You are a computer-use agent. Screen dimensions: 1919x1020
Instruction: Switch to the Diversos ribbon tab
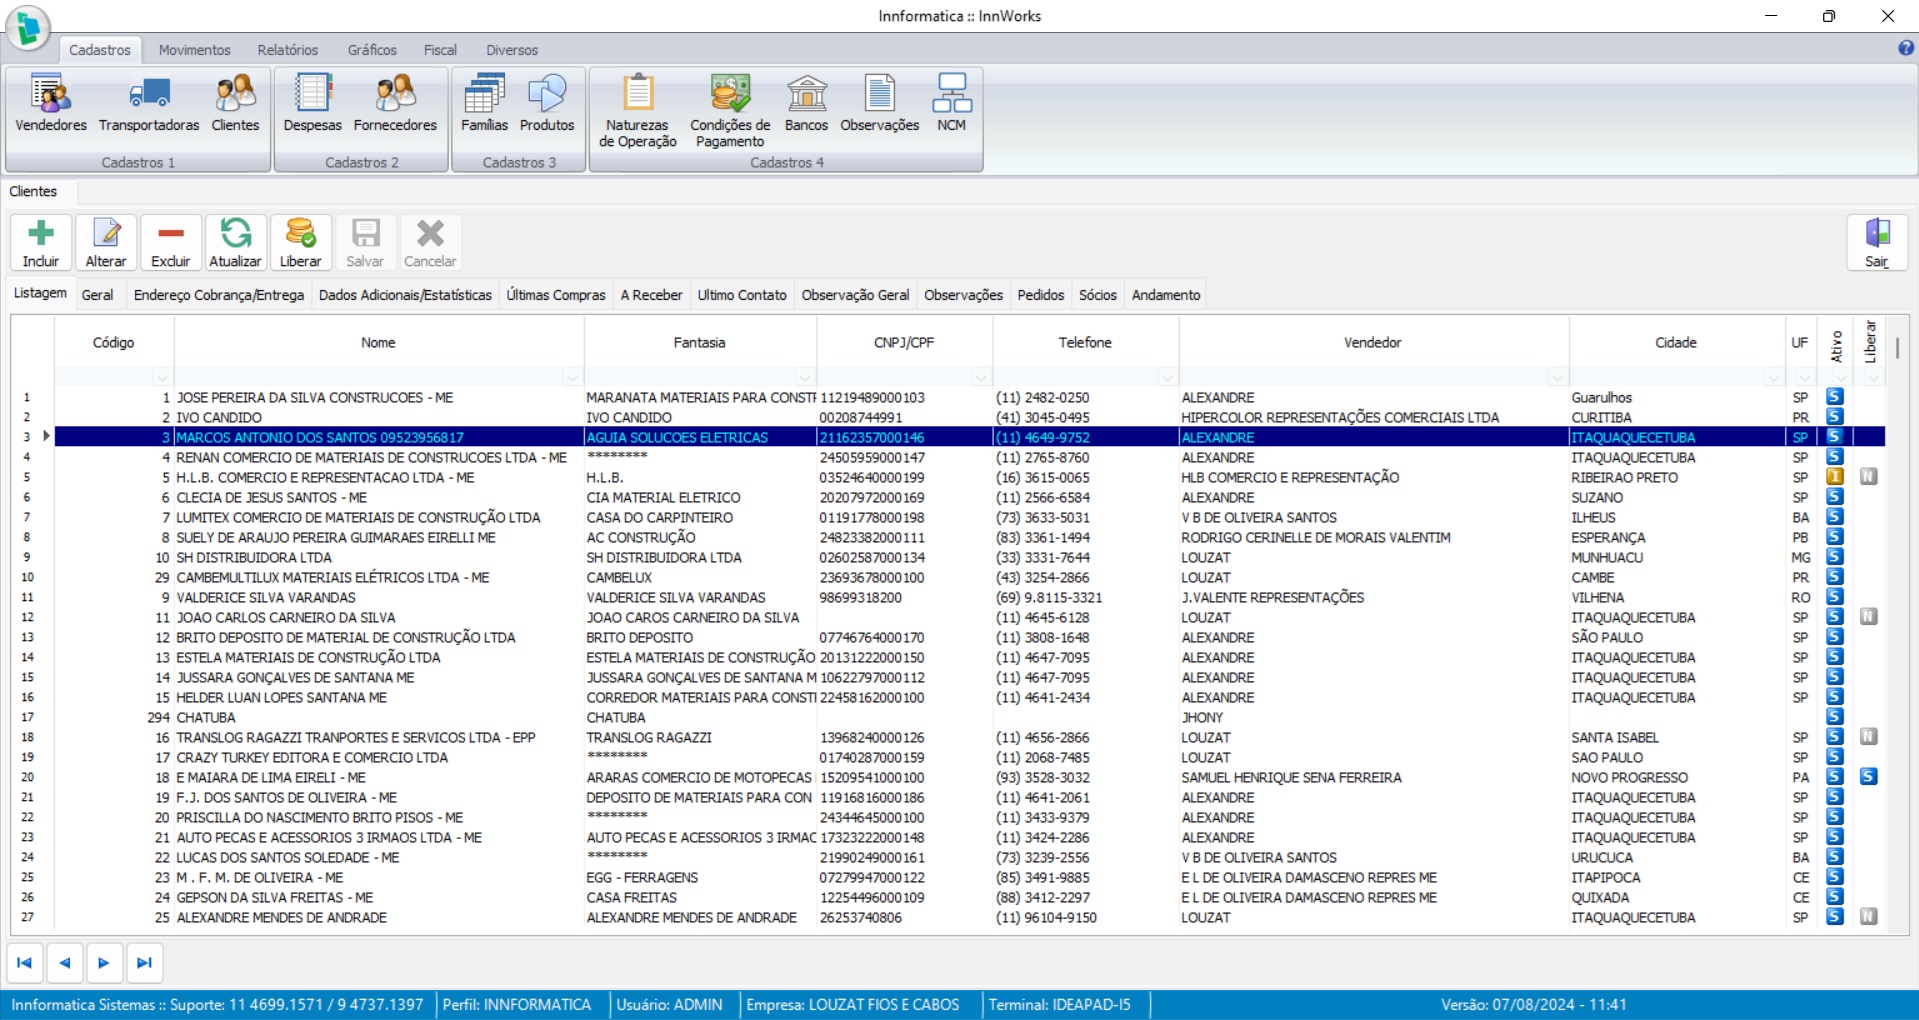(512, 50)
